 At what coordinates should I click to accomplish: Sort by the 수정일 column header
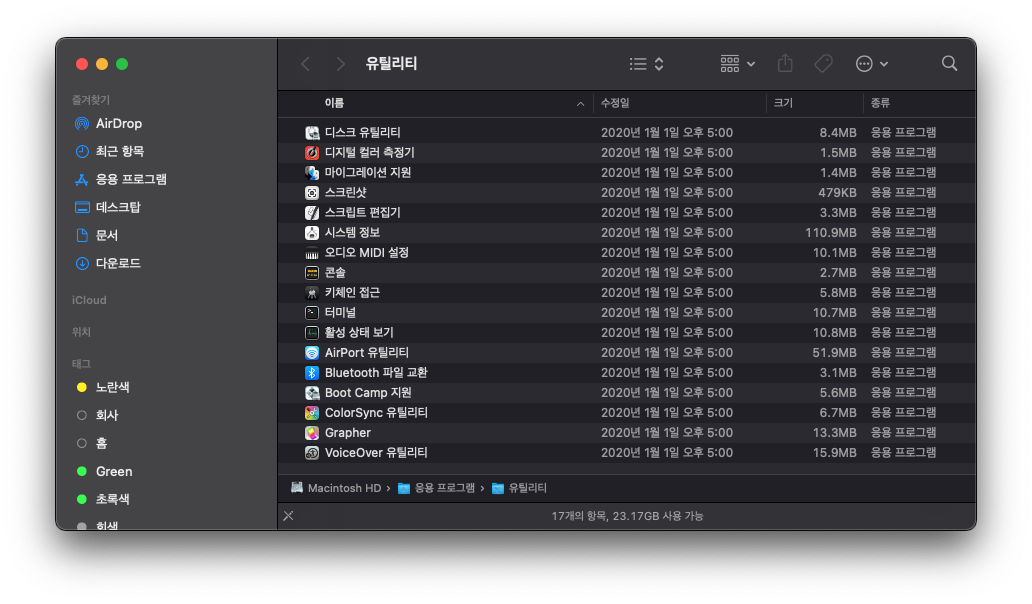(x=615, y=103)
